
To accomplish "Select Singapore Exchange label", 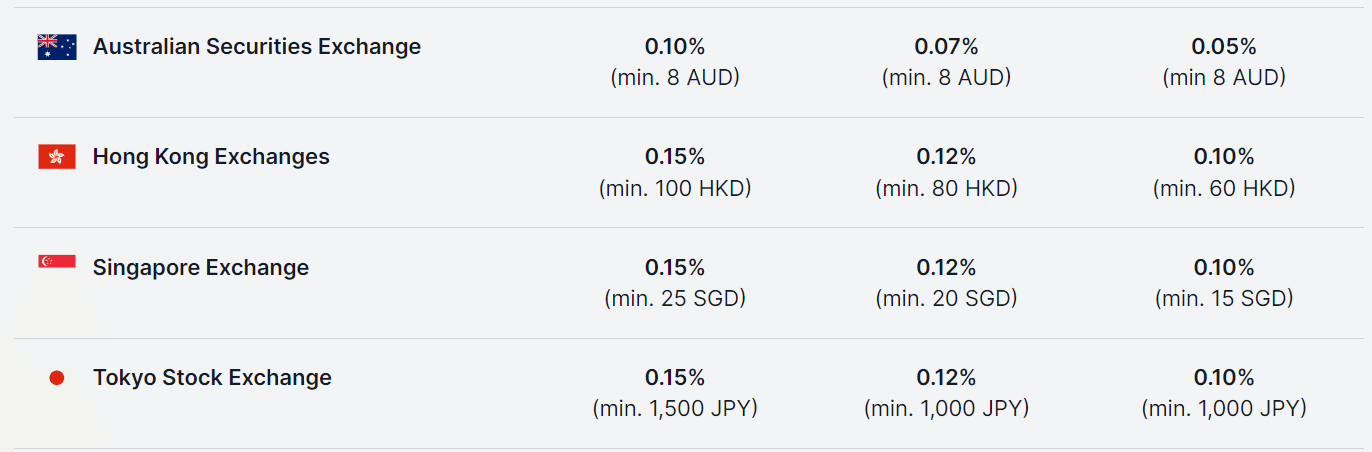I will pyautogui.click(x=201, y=267).
